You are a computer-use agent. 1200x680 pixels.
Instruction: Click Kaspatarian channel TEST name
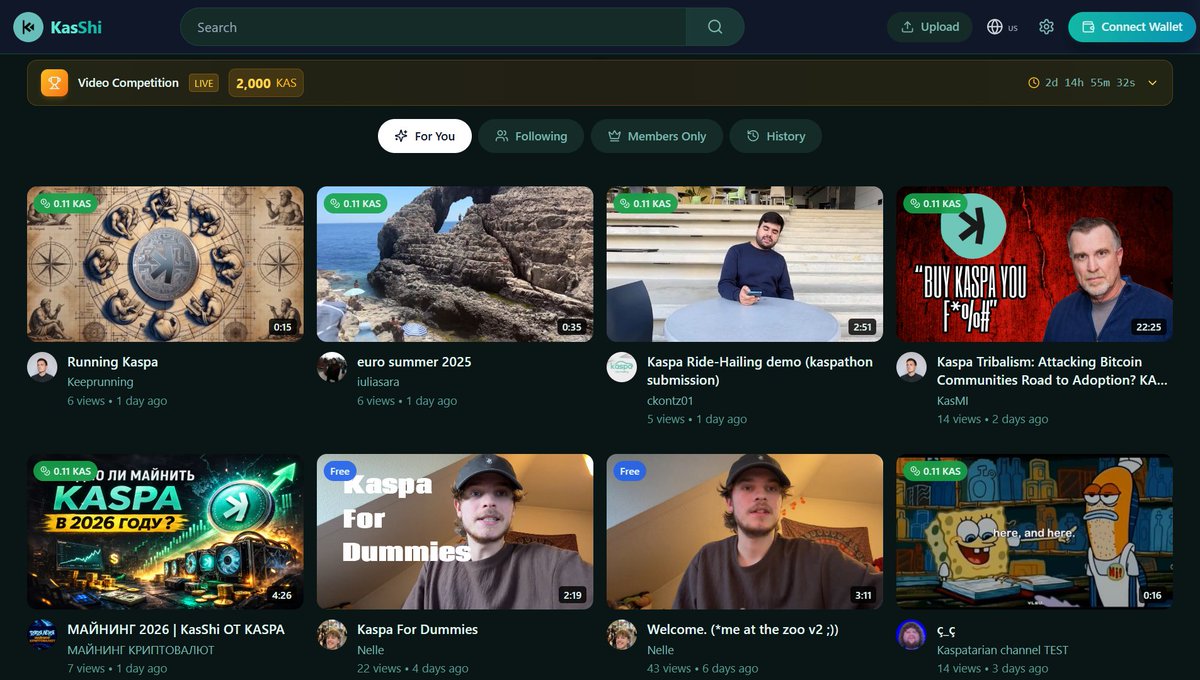(x=1002, y=650)
